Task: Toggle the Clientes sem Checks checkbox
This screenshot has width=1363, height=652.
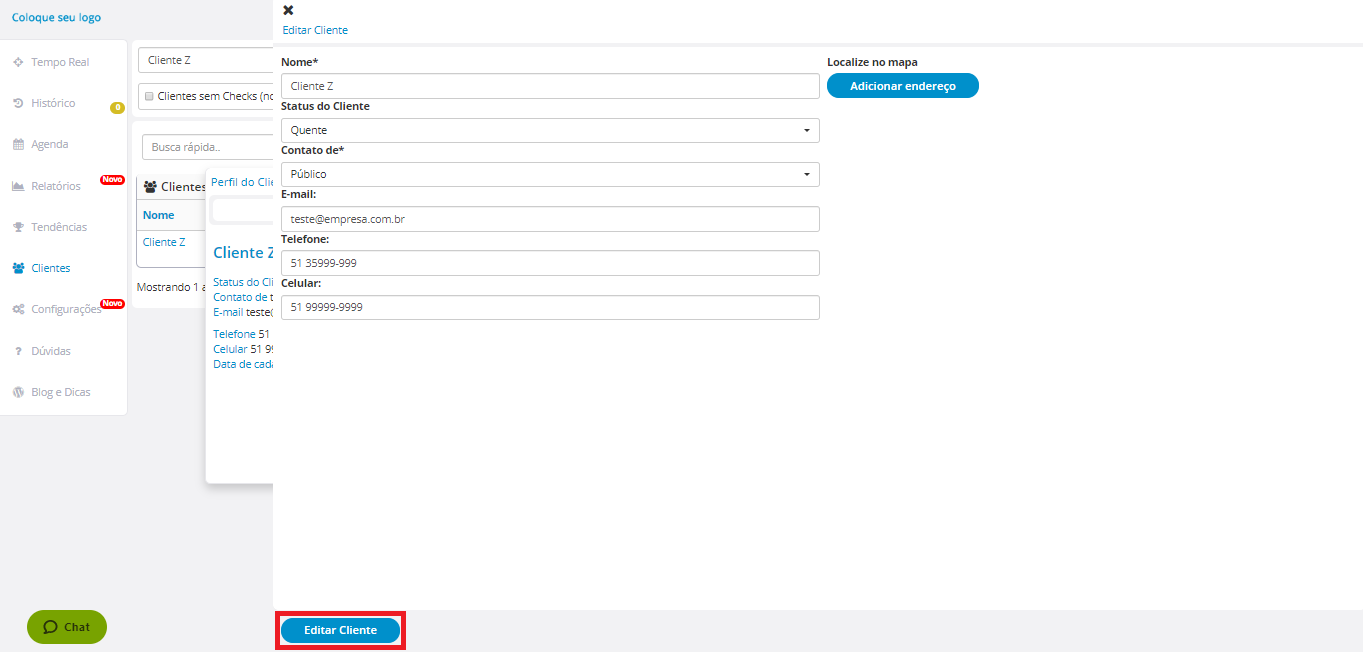Action: click(x=149, y=97)
